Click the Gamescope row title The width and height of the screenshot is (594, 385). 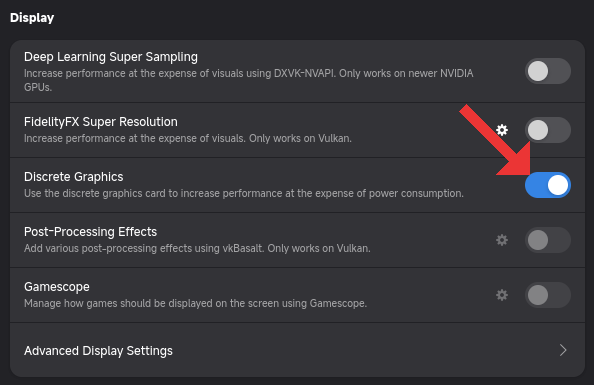click(57, 287)
